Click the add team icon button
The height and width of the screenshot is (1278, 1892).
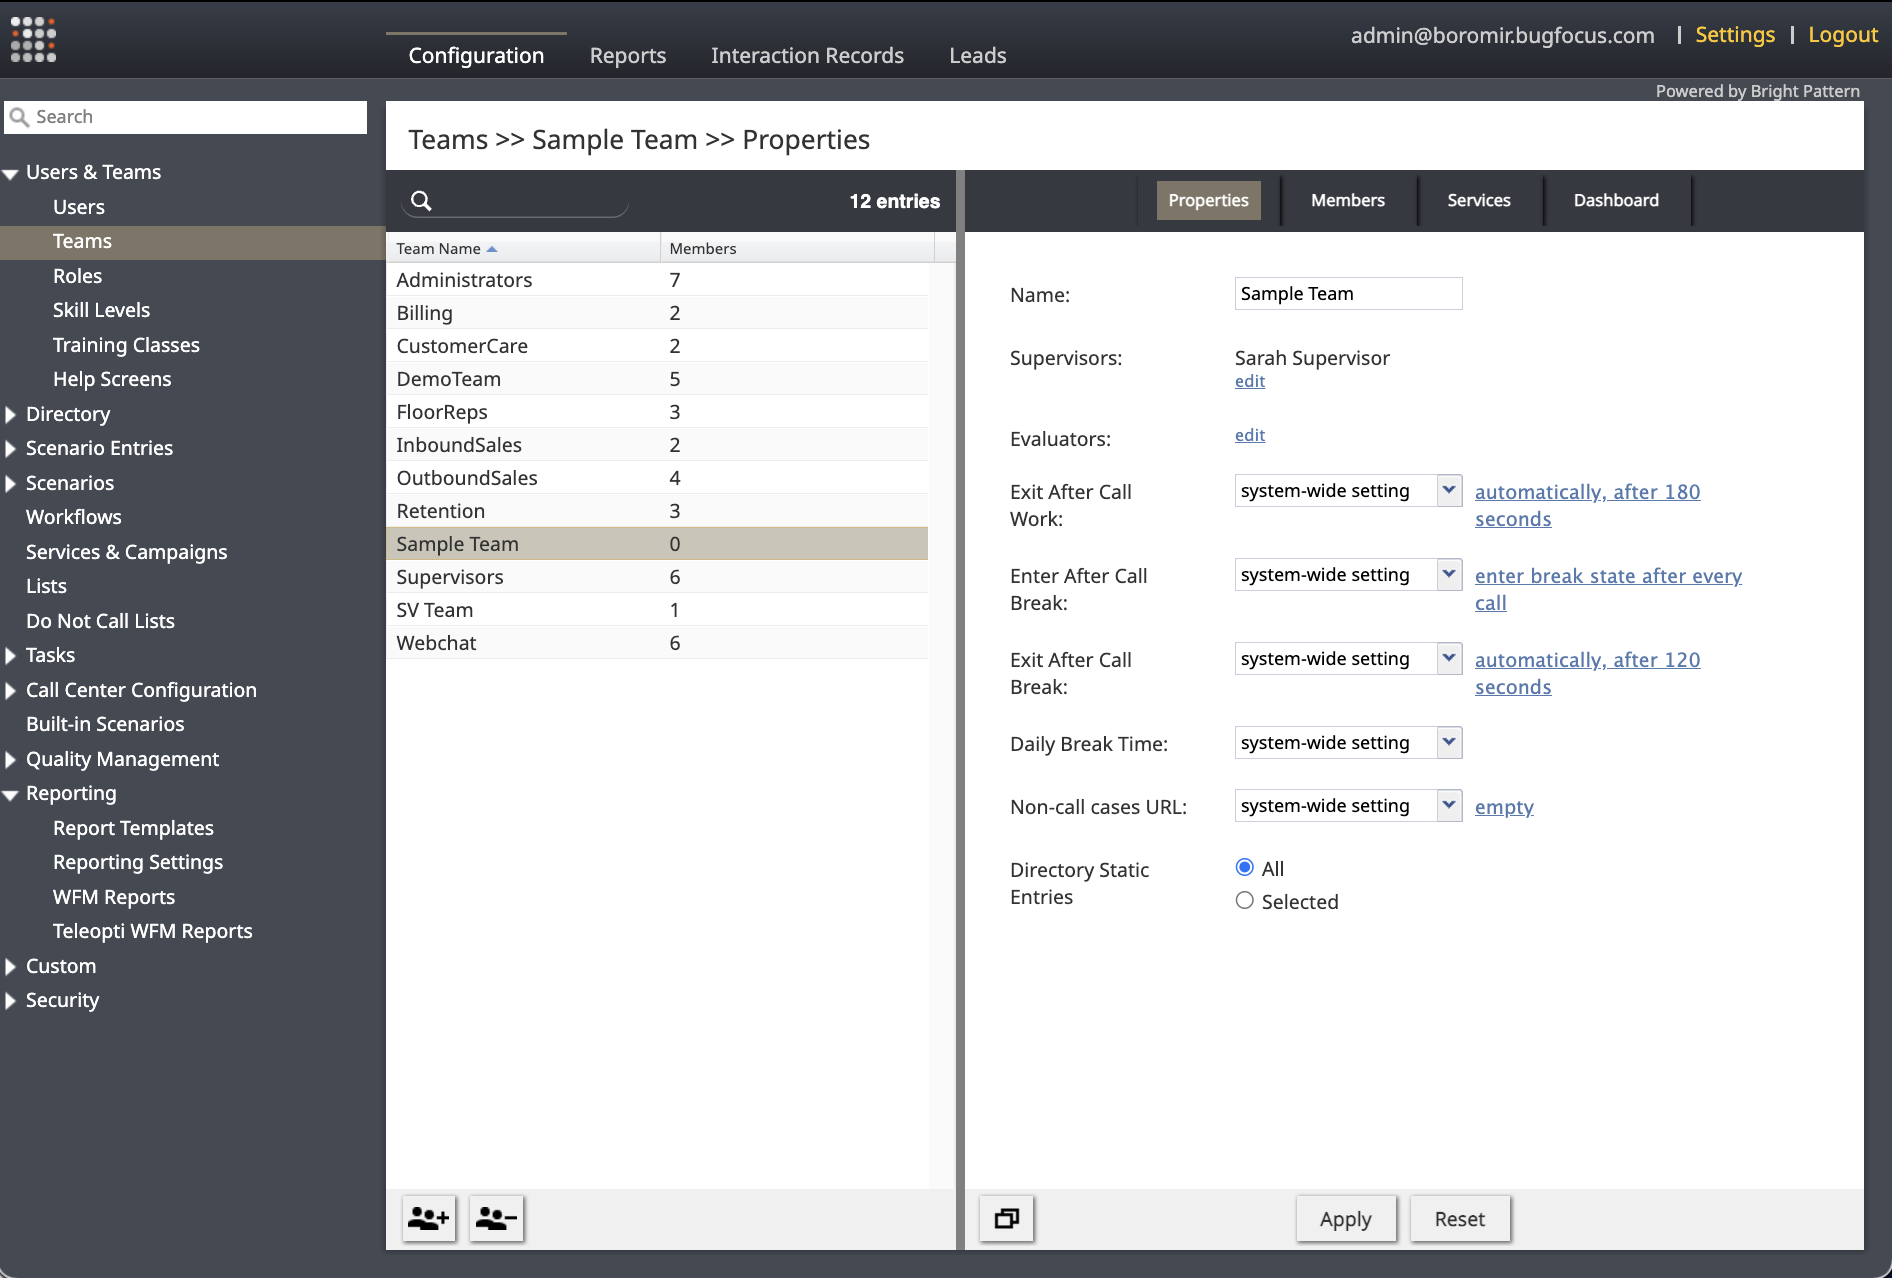click(x=429, y=1218)
